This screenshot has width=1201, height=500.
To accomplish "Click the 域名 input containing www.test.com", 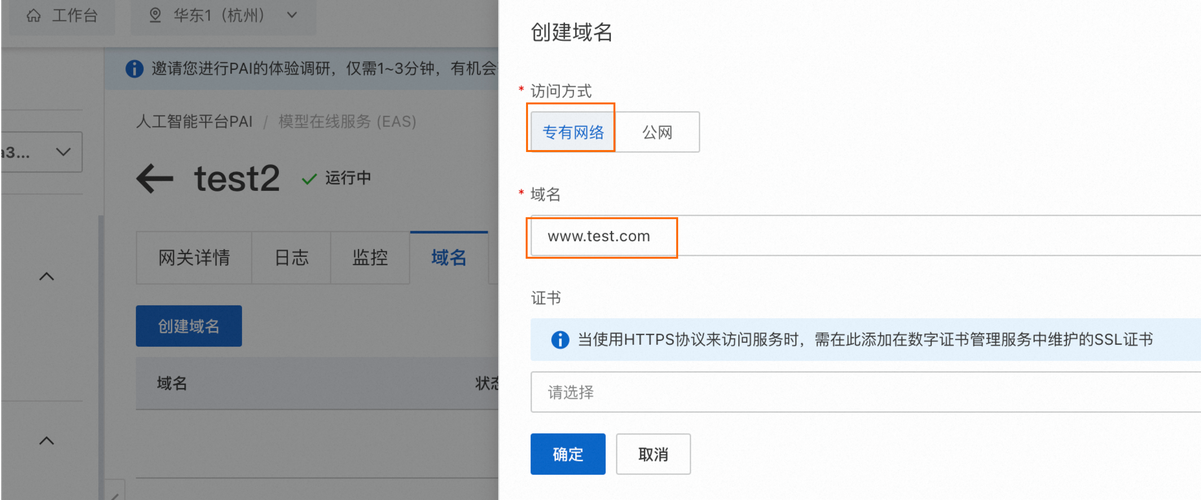I will tap(865, 237).
